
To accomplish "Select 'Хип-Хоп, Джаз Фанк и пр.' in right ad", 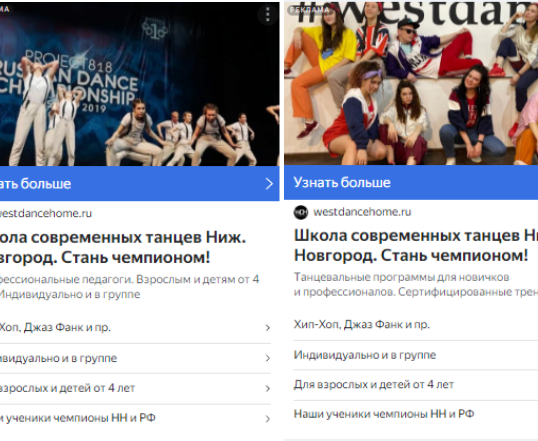I will pos(362,324).
